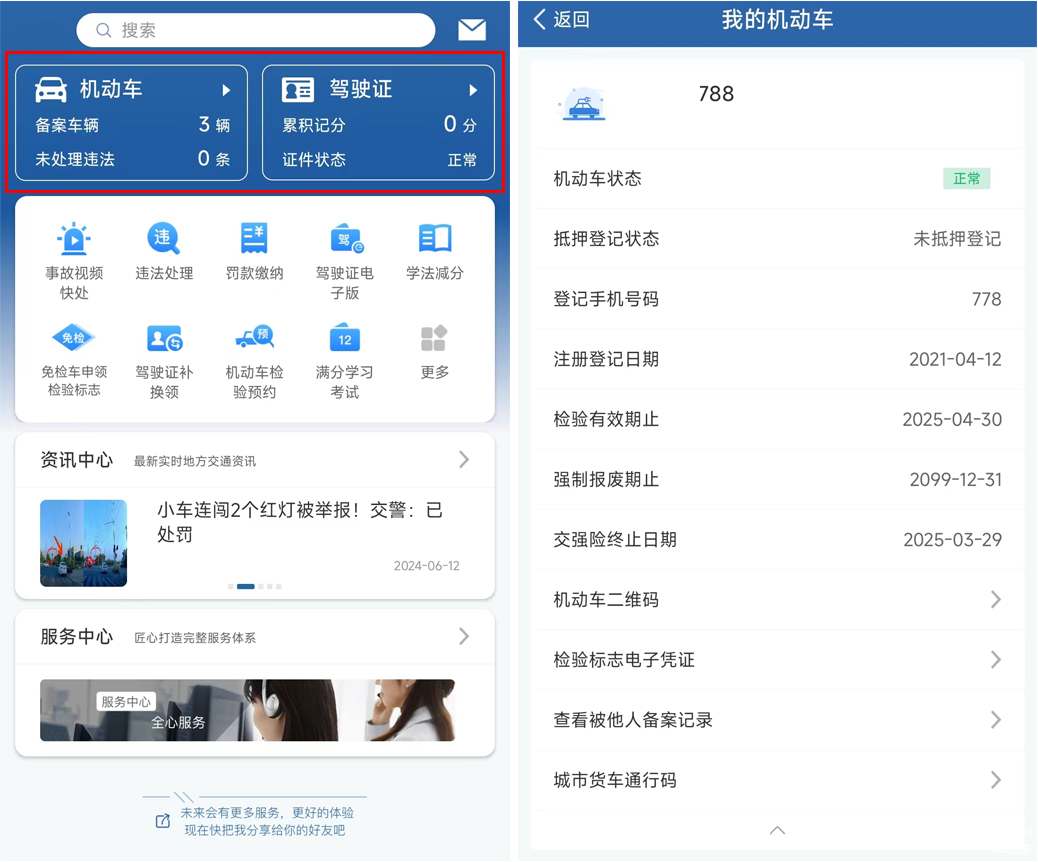Open 免检车申领检验标志 icon
The height and width of the screenshot is (862, 1038).
coord(74,338)
